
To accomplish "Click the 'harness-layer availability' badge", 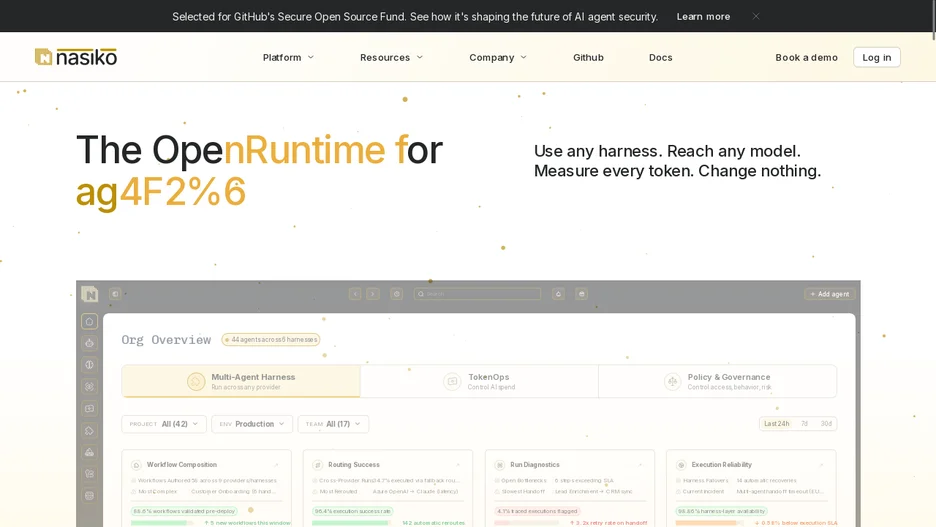I will (x=721, y=511).
